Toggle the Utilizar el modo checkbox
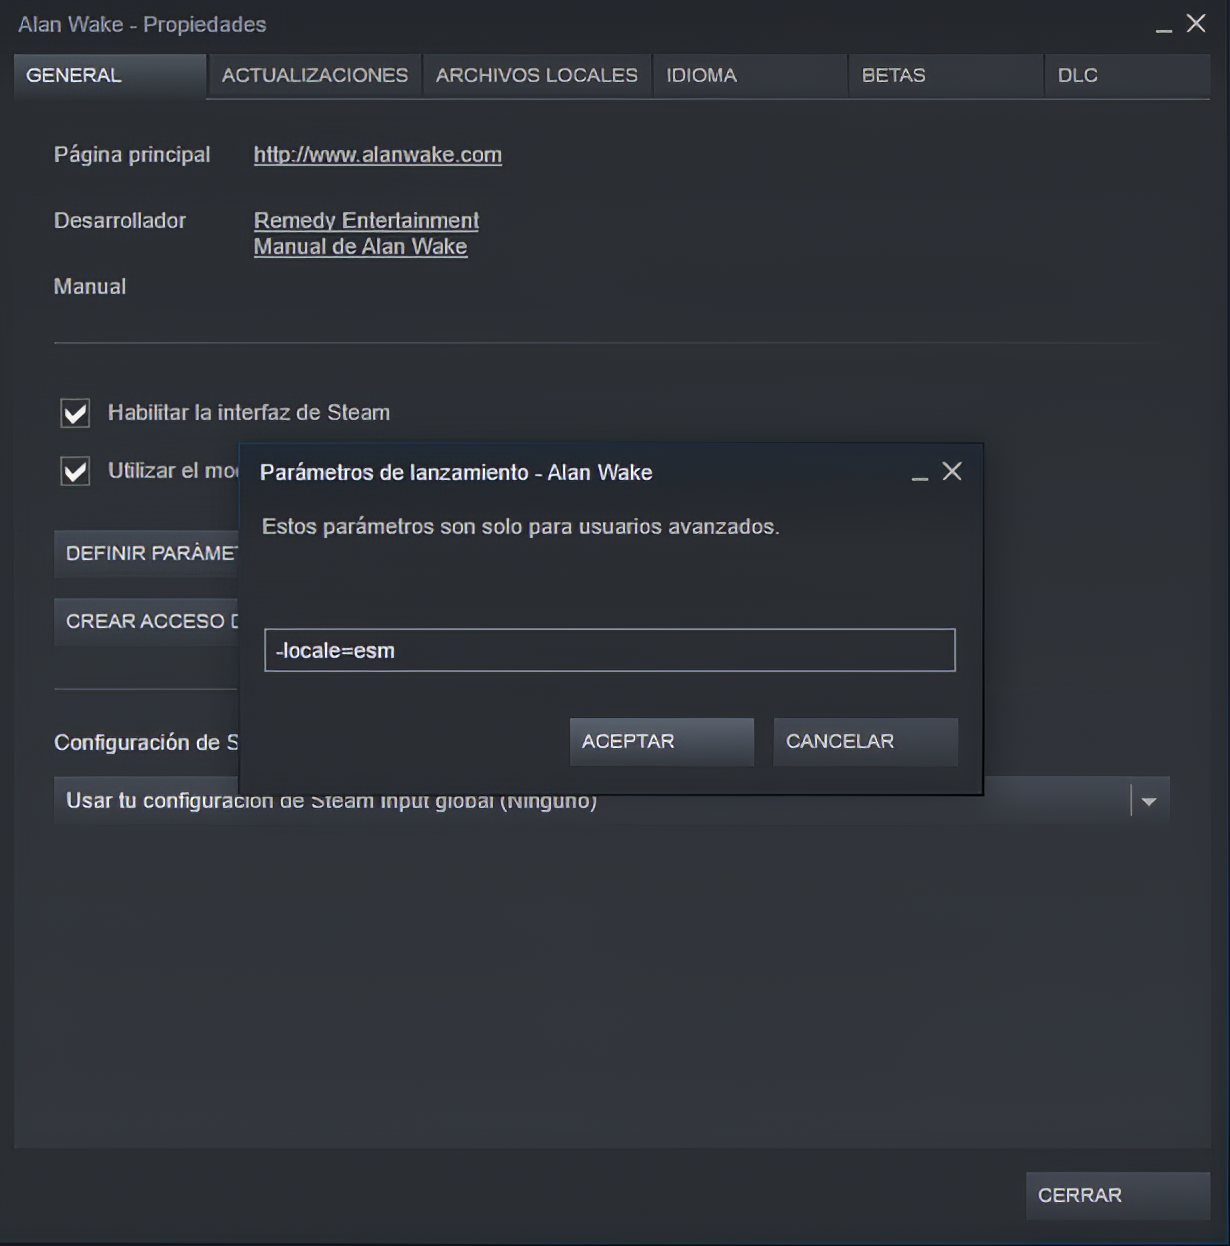 75,471
